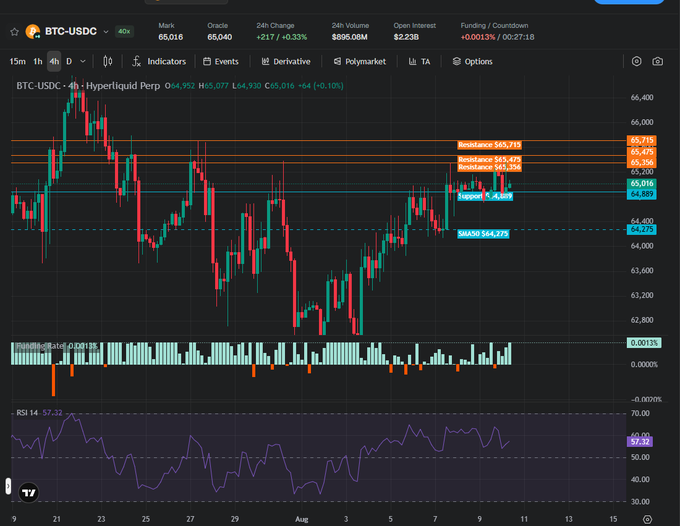
Task: Open the Derivative toolbar option
Action: point(286,62)
